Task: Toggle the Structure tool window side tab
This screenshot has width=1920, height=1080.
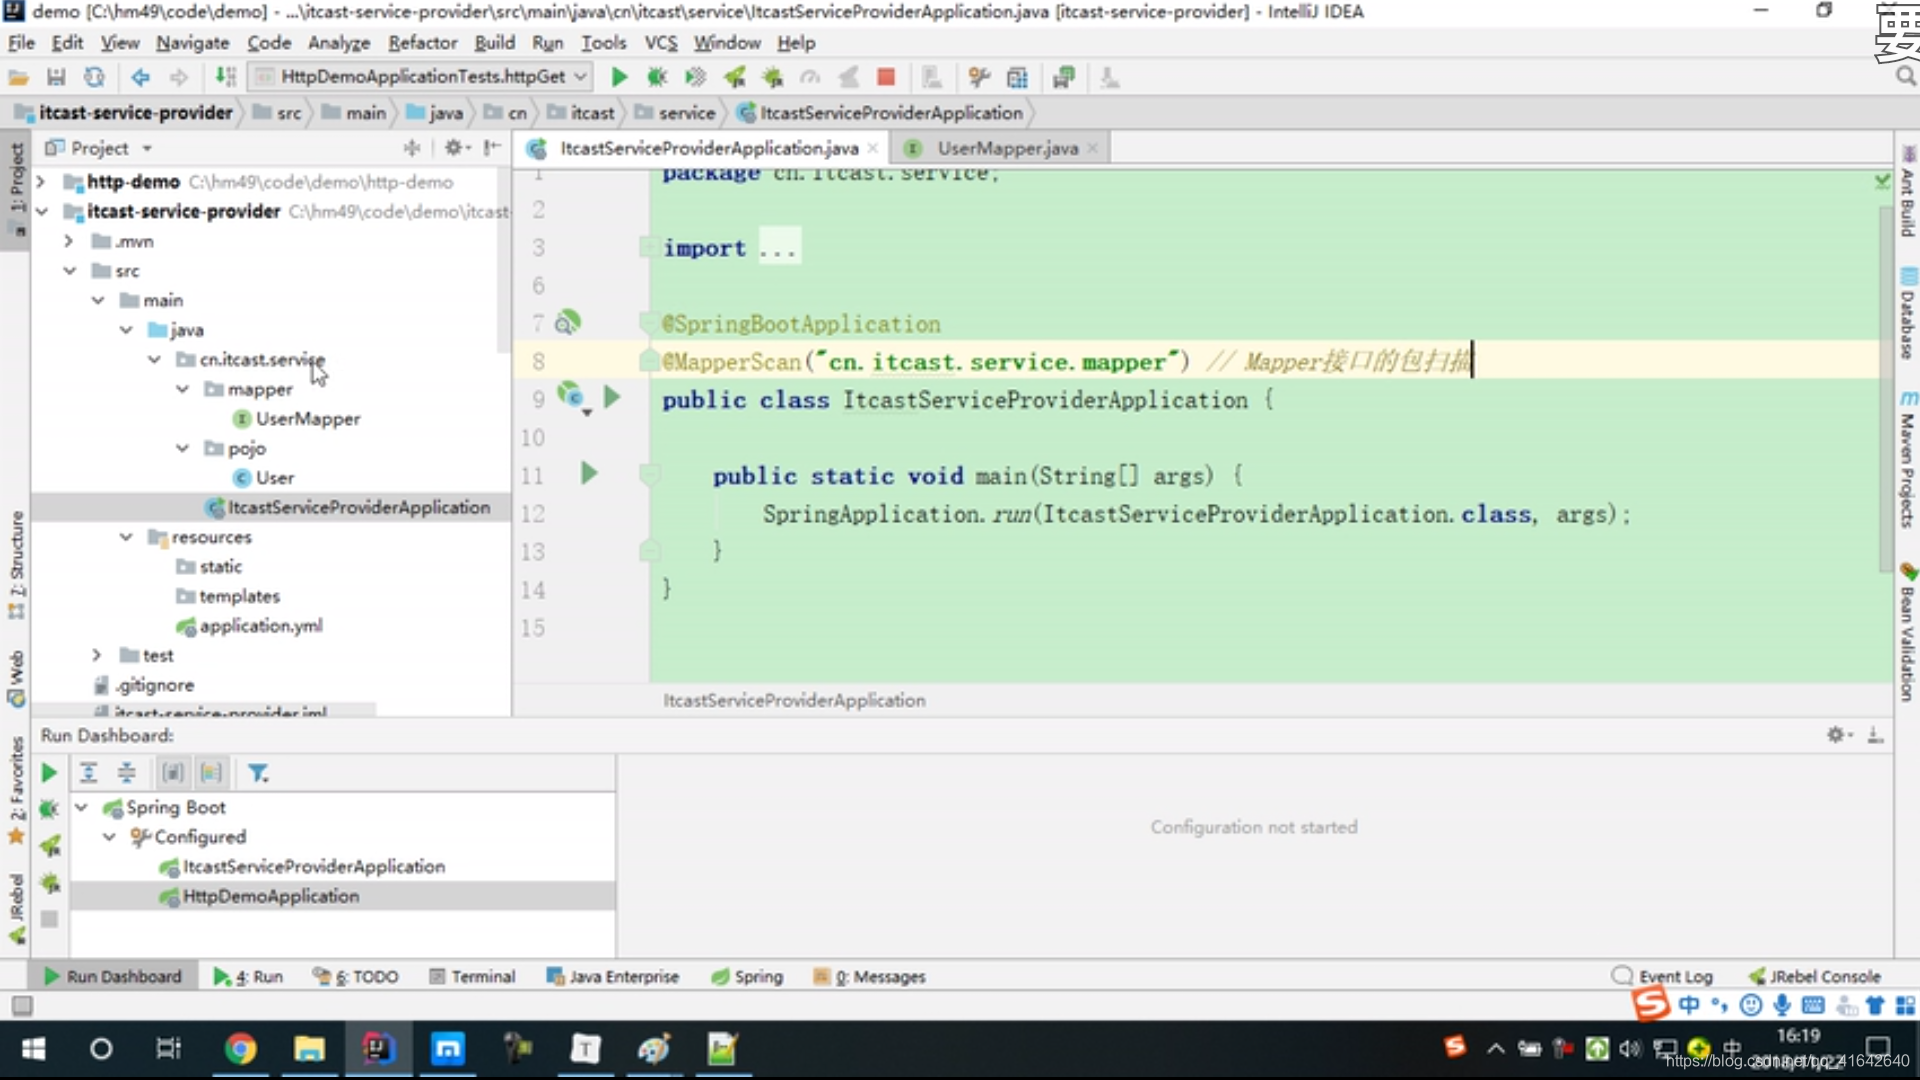Action: pos(16,563)
